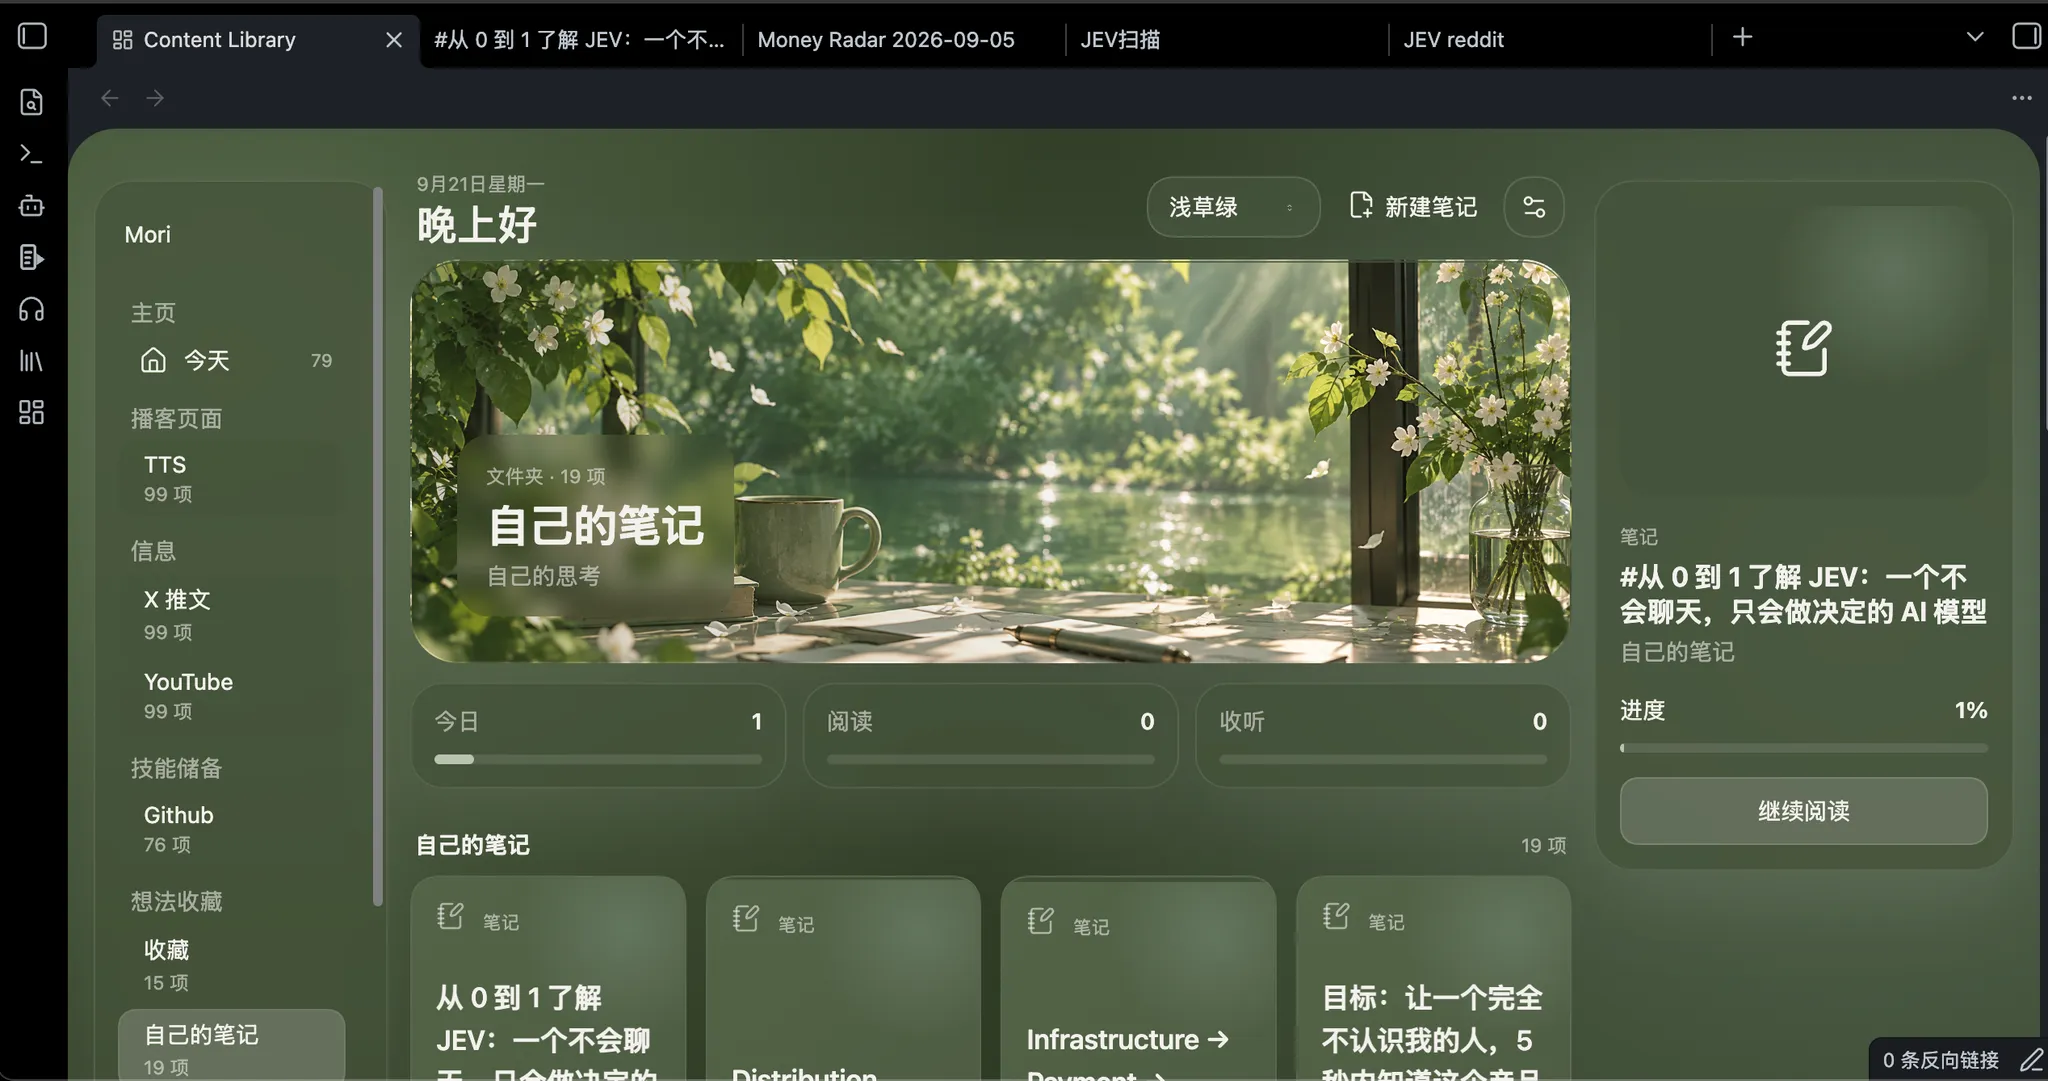This screenshot has height=1081, width=2048.
Task: Click the document play icon in ribbon
Action: (32, 258)
